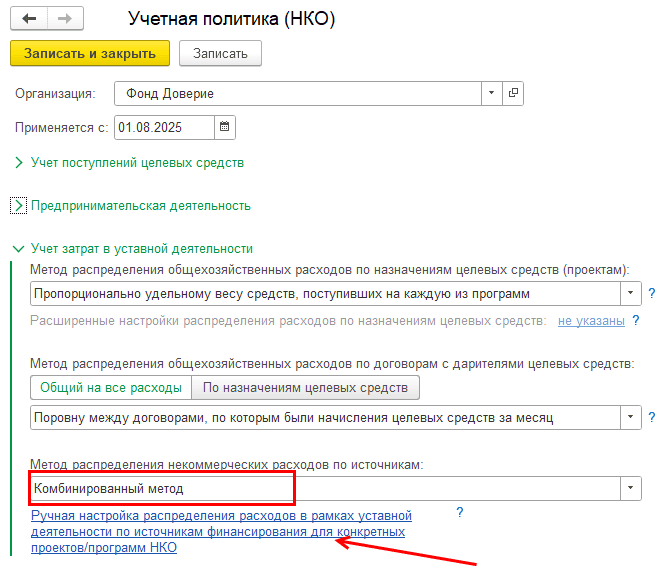Image resolution: width=664 pixels, height=571 pixels.
Task: Click into the 'Применяется с' date field
Action: 163,127
